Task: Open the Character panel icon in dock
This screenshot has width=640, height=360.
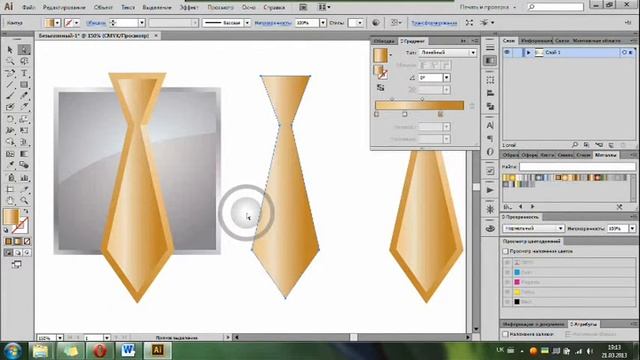Action: click(490, 125)
